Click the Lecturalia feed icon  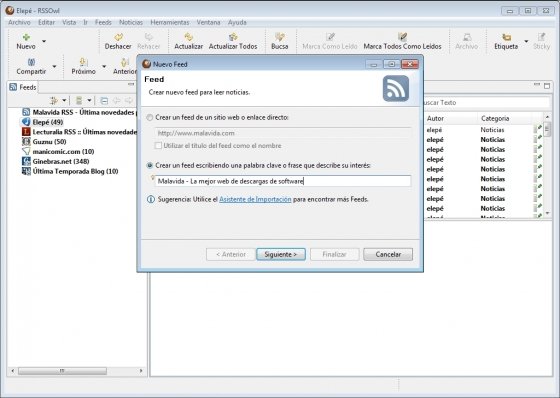pos(26,132)
